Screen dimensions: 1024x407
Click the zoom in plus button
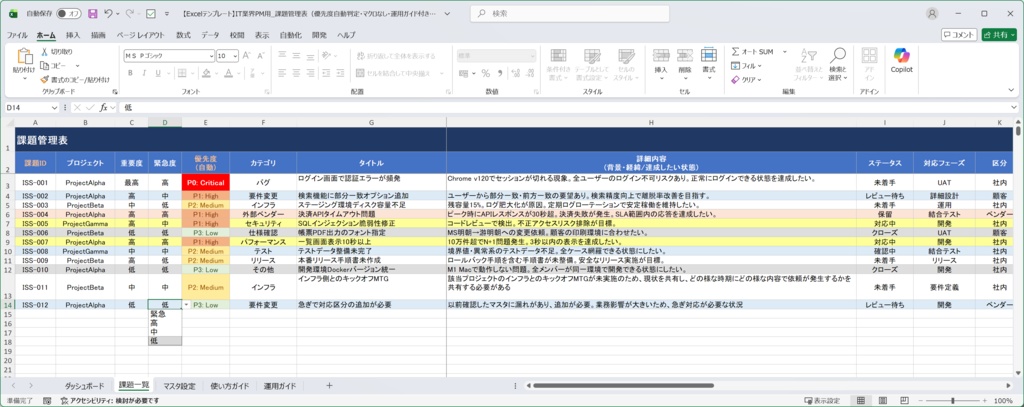coord(986,400)
